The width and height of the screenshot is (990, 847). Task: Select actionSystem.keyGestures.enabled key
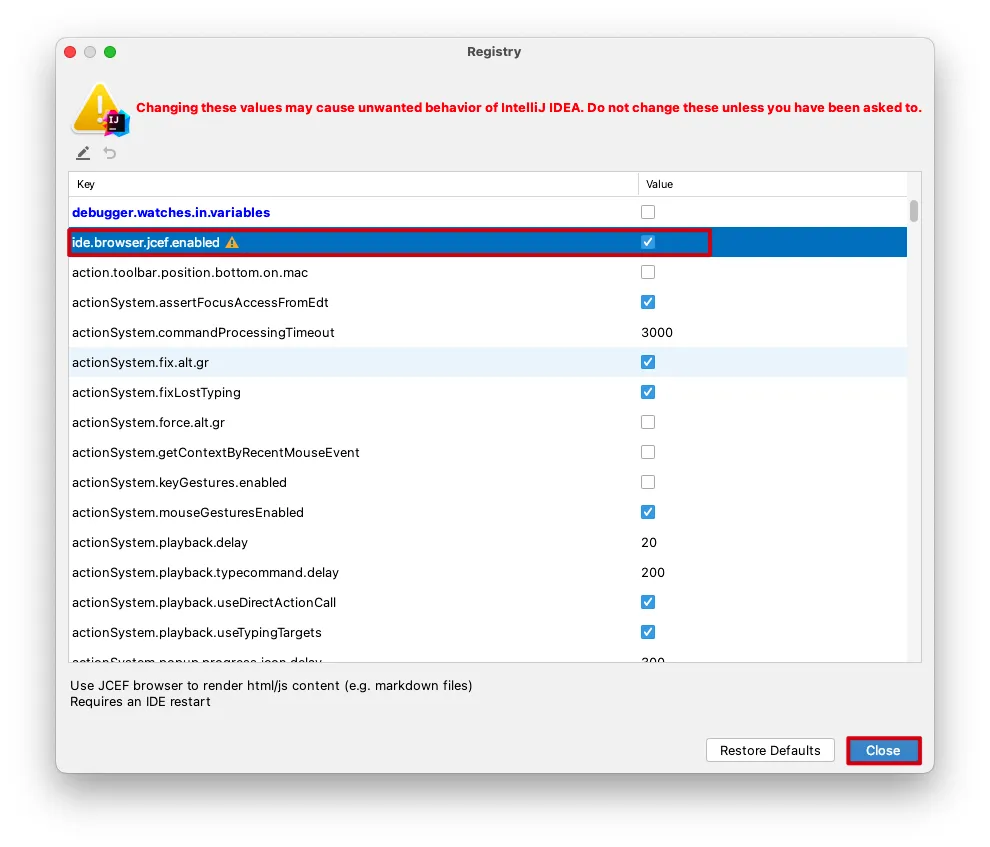179,482
